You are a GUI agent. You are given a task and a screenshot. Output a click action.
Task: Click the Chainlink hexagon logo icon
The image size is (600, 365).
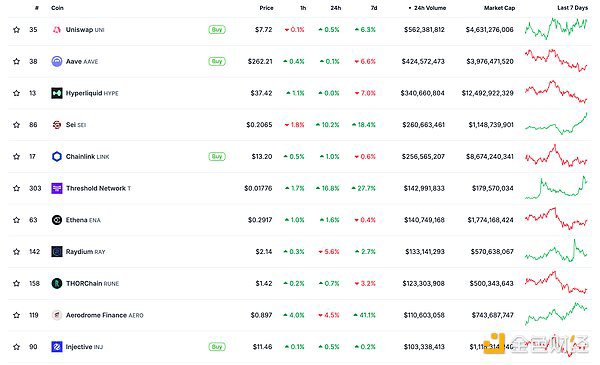[x=57, y=156]
